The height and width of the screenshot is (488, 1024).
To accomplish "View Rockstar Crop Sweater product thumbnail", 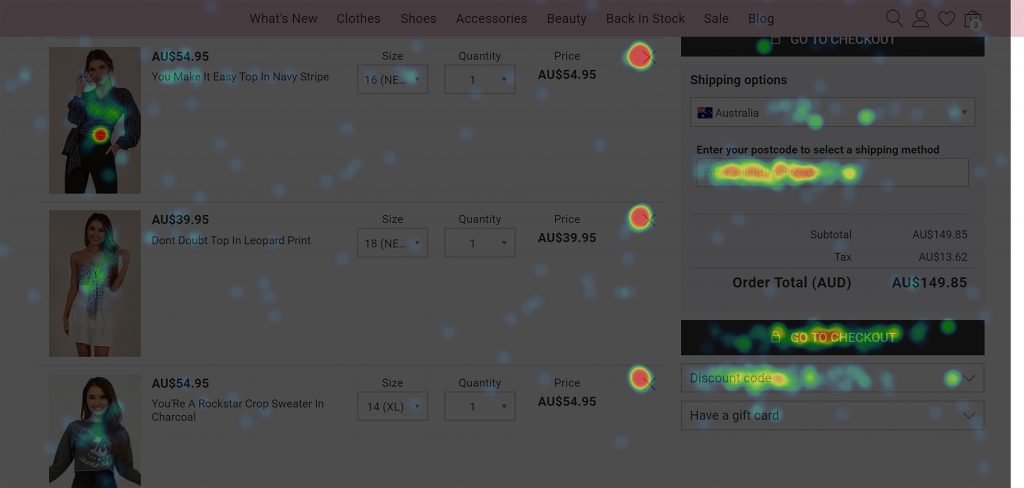I will click(95, 431).
